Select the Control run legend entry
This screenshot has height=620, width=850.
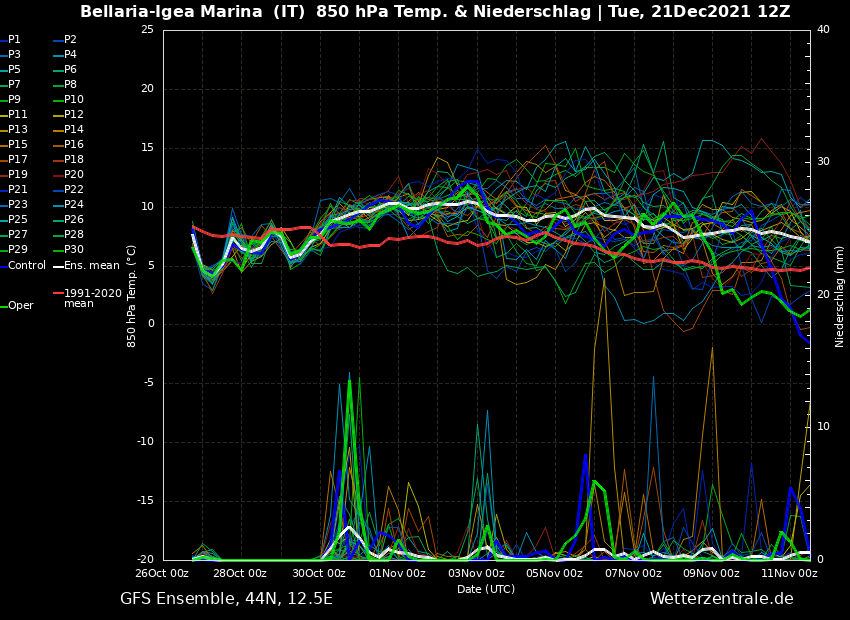[x=27, y=266]
